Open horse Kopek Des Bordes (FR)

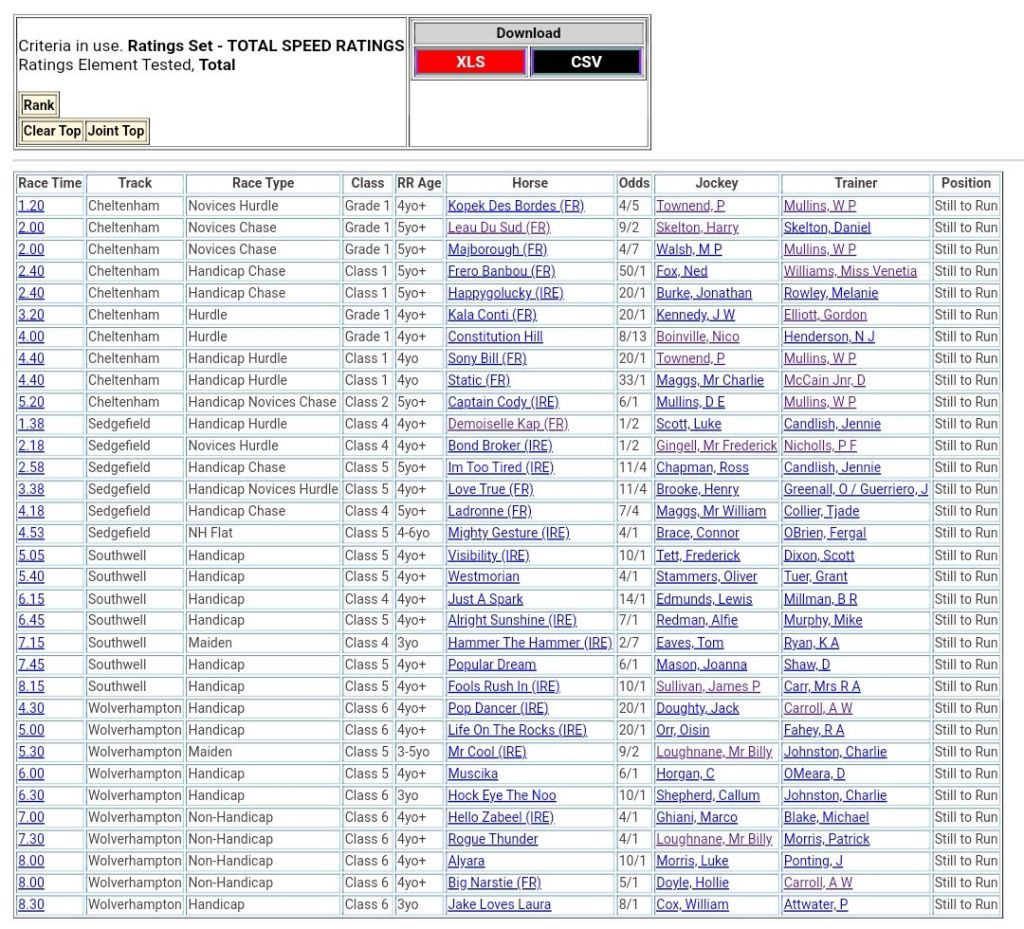pyautogui.click(x=515, y=206)
